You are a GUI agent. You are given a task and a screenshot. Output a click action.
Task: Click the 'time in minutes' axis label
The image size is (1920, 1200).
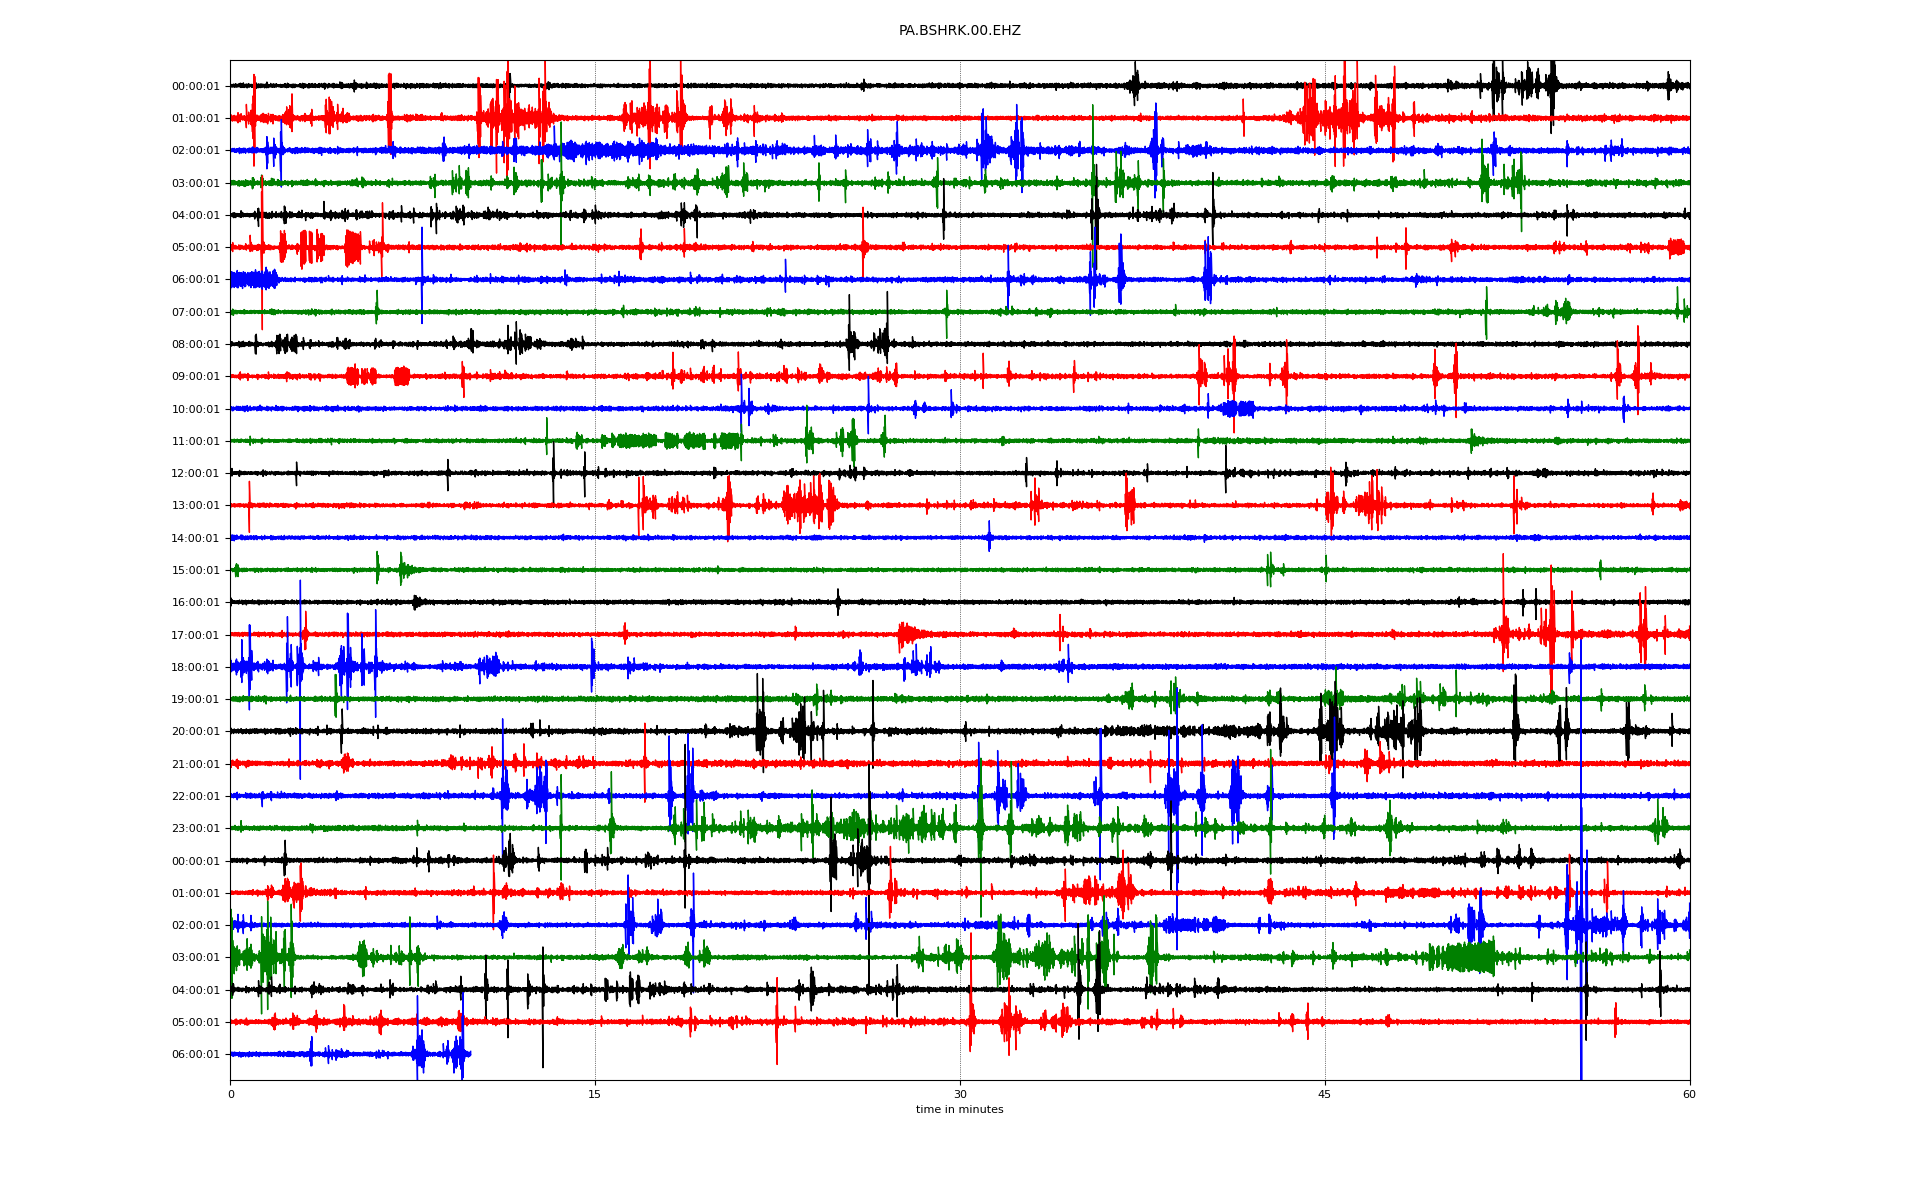[959, 1109]
